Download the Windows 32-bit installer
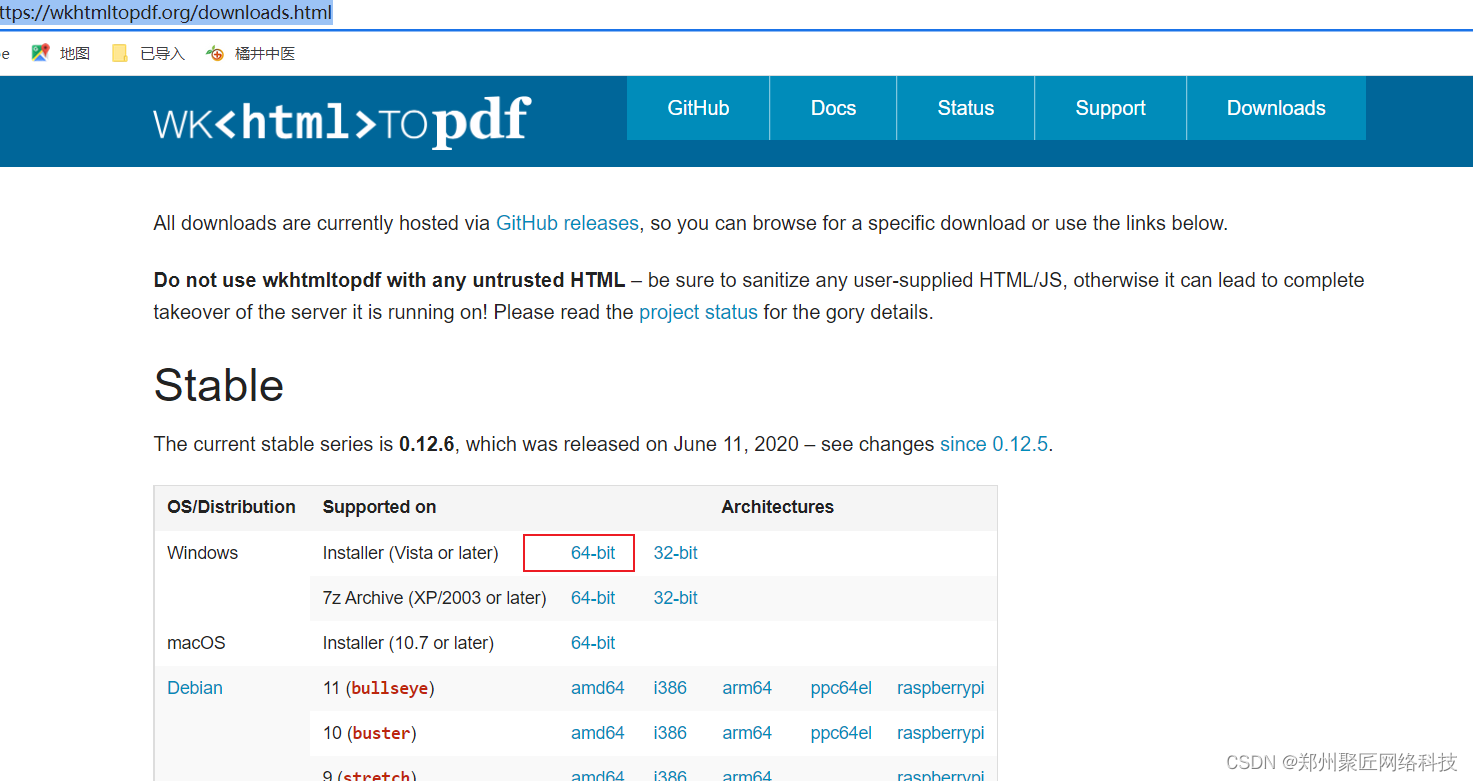The image size is (1473, 781). [x=675, y=552]
